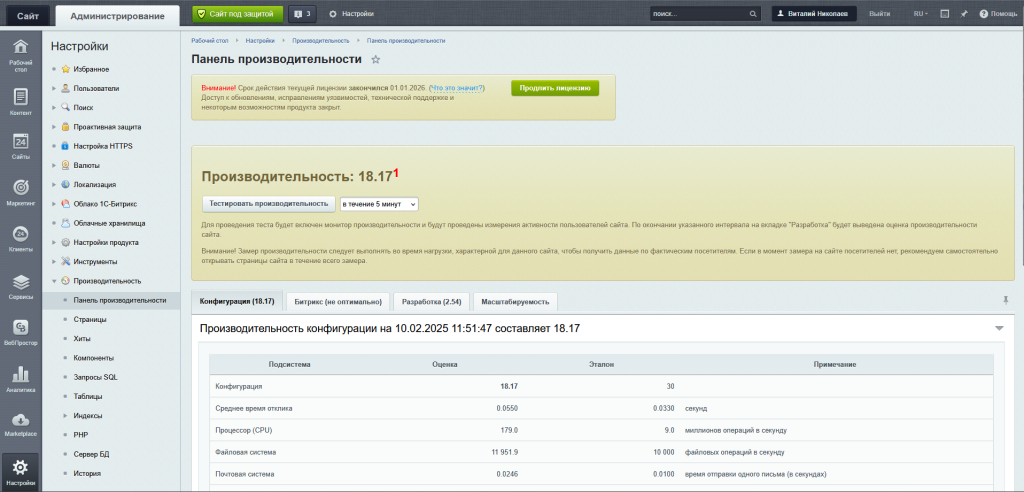Viewport: 1024px width, 492px height.
Task: Open Облачные хранилища tree item
Action: 109,223
